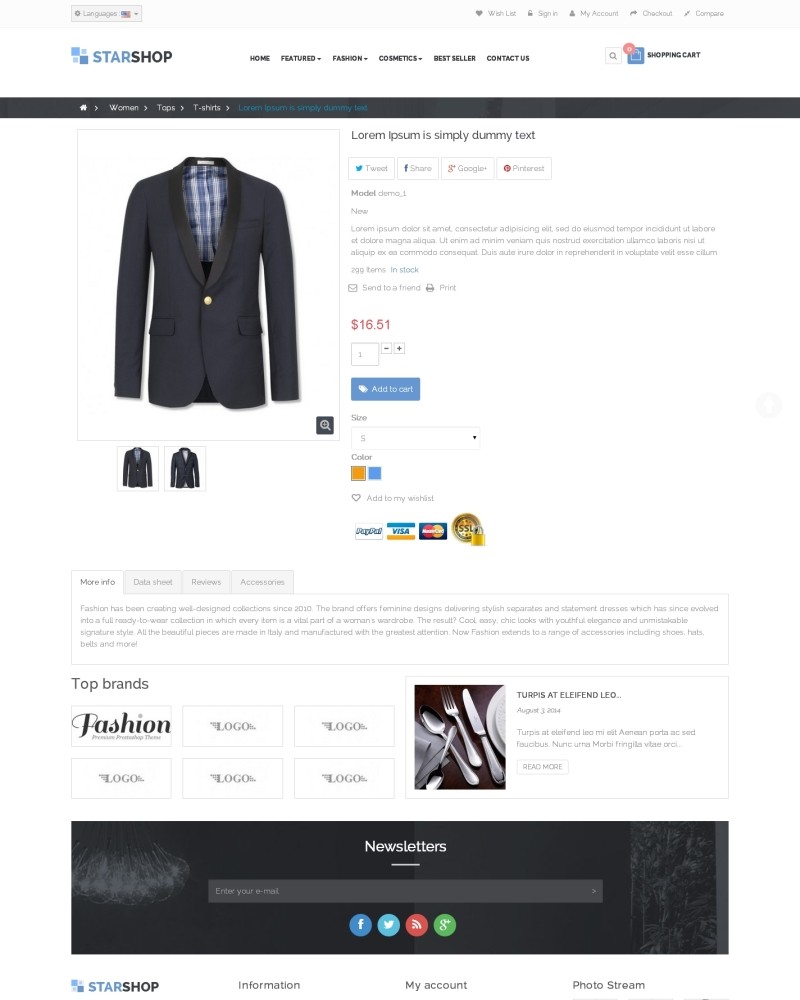
Task: Open the Size dropdown showing S
Action: 415,438
